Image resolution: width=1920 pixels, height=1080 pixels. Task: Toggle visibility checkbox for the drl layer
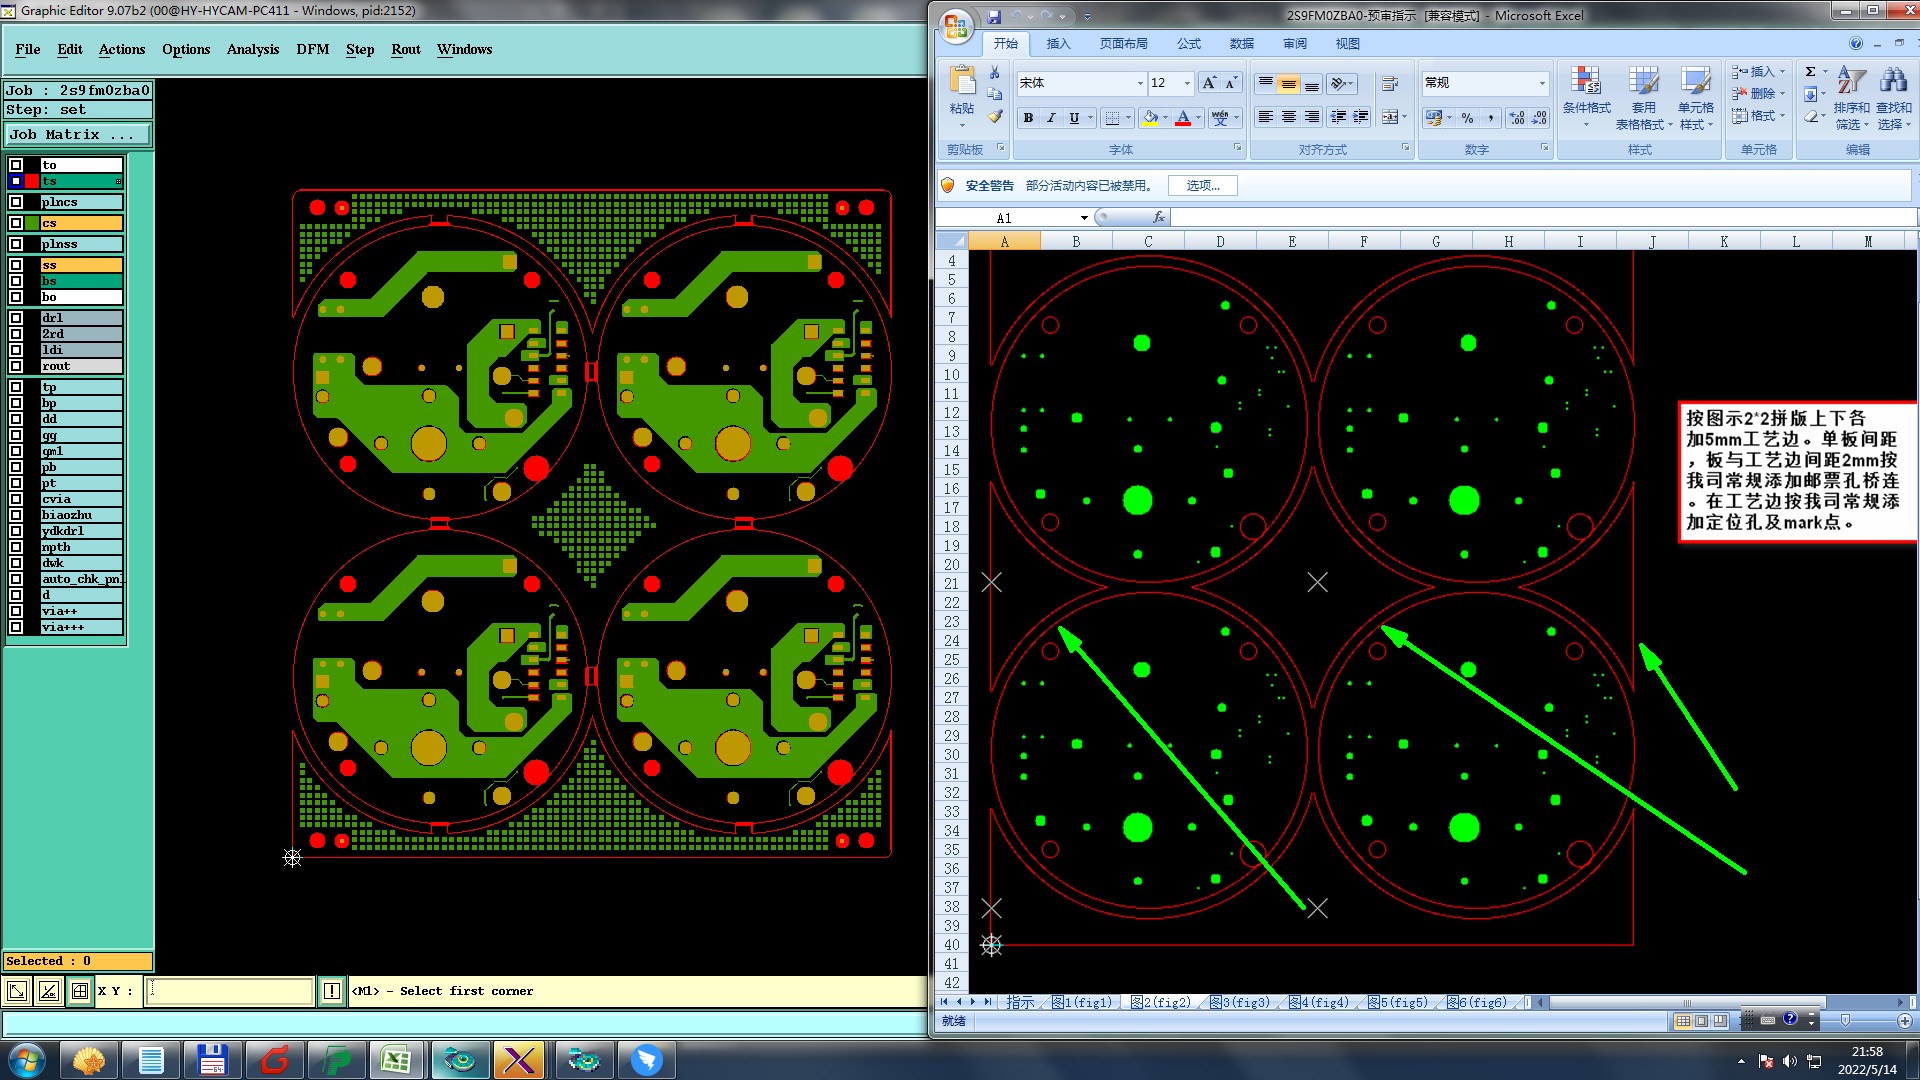click(16, 318)
